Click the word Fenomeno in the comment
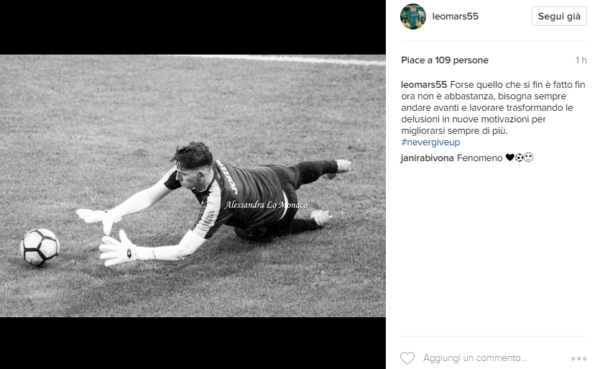 pos(480,158)
